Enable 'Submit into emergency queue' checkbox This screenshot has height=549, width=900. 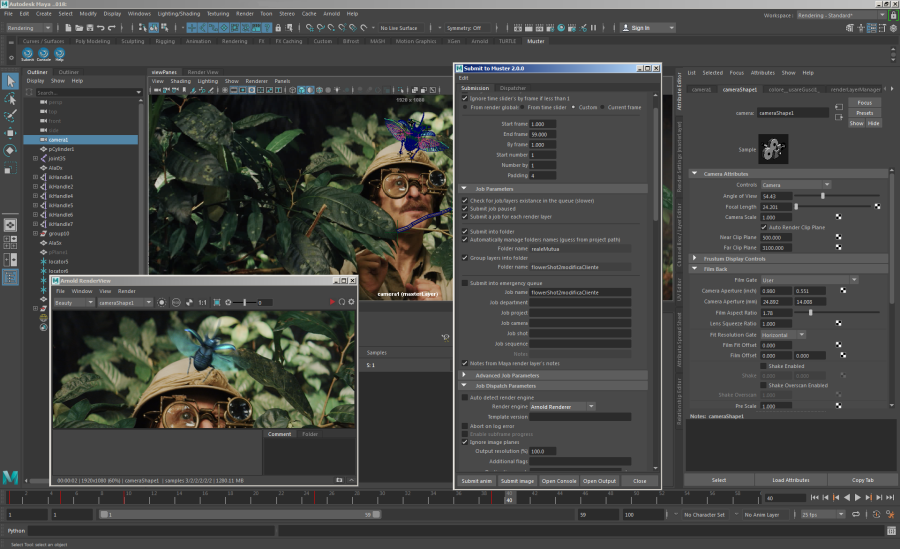(464, 283)
